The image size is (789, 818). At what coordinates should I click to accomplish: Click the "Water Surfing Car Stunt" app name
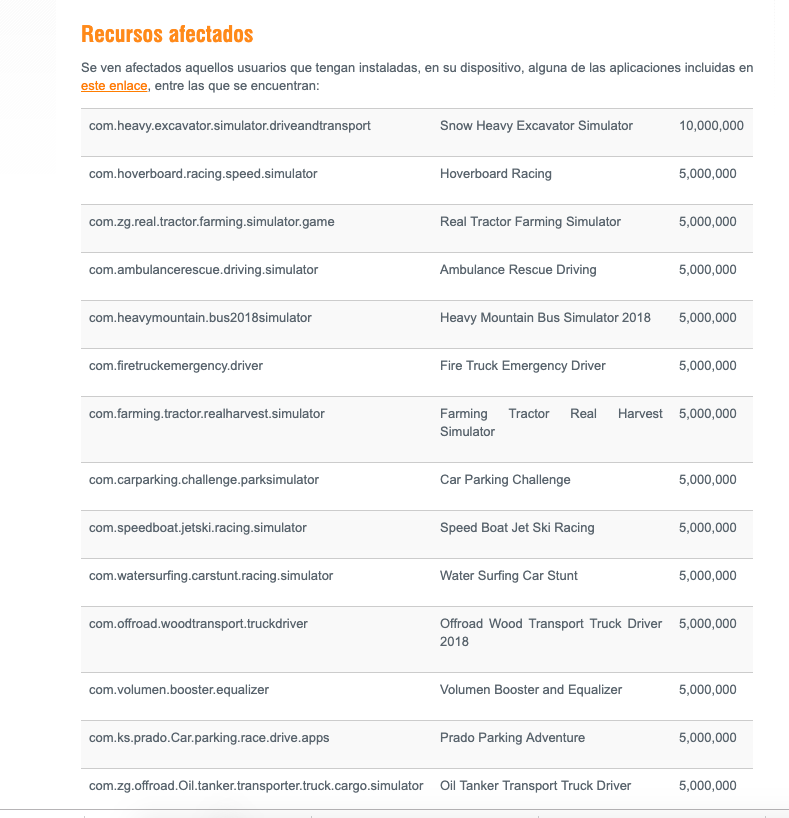tap(509, 576)
